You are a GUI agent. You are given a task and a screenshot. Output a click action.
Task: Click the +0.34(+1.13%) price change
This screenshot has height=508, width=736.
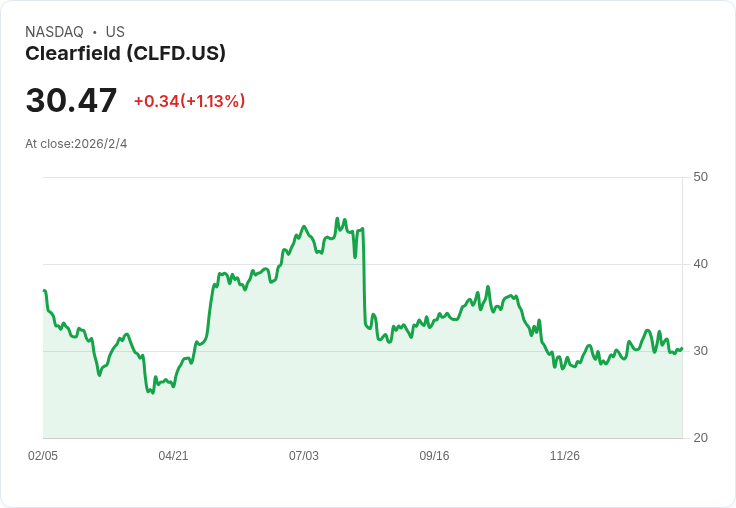tap(189, 101)
